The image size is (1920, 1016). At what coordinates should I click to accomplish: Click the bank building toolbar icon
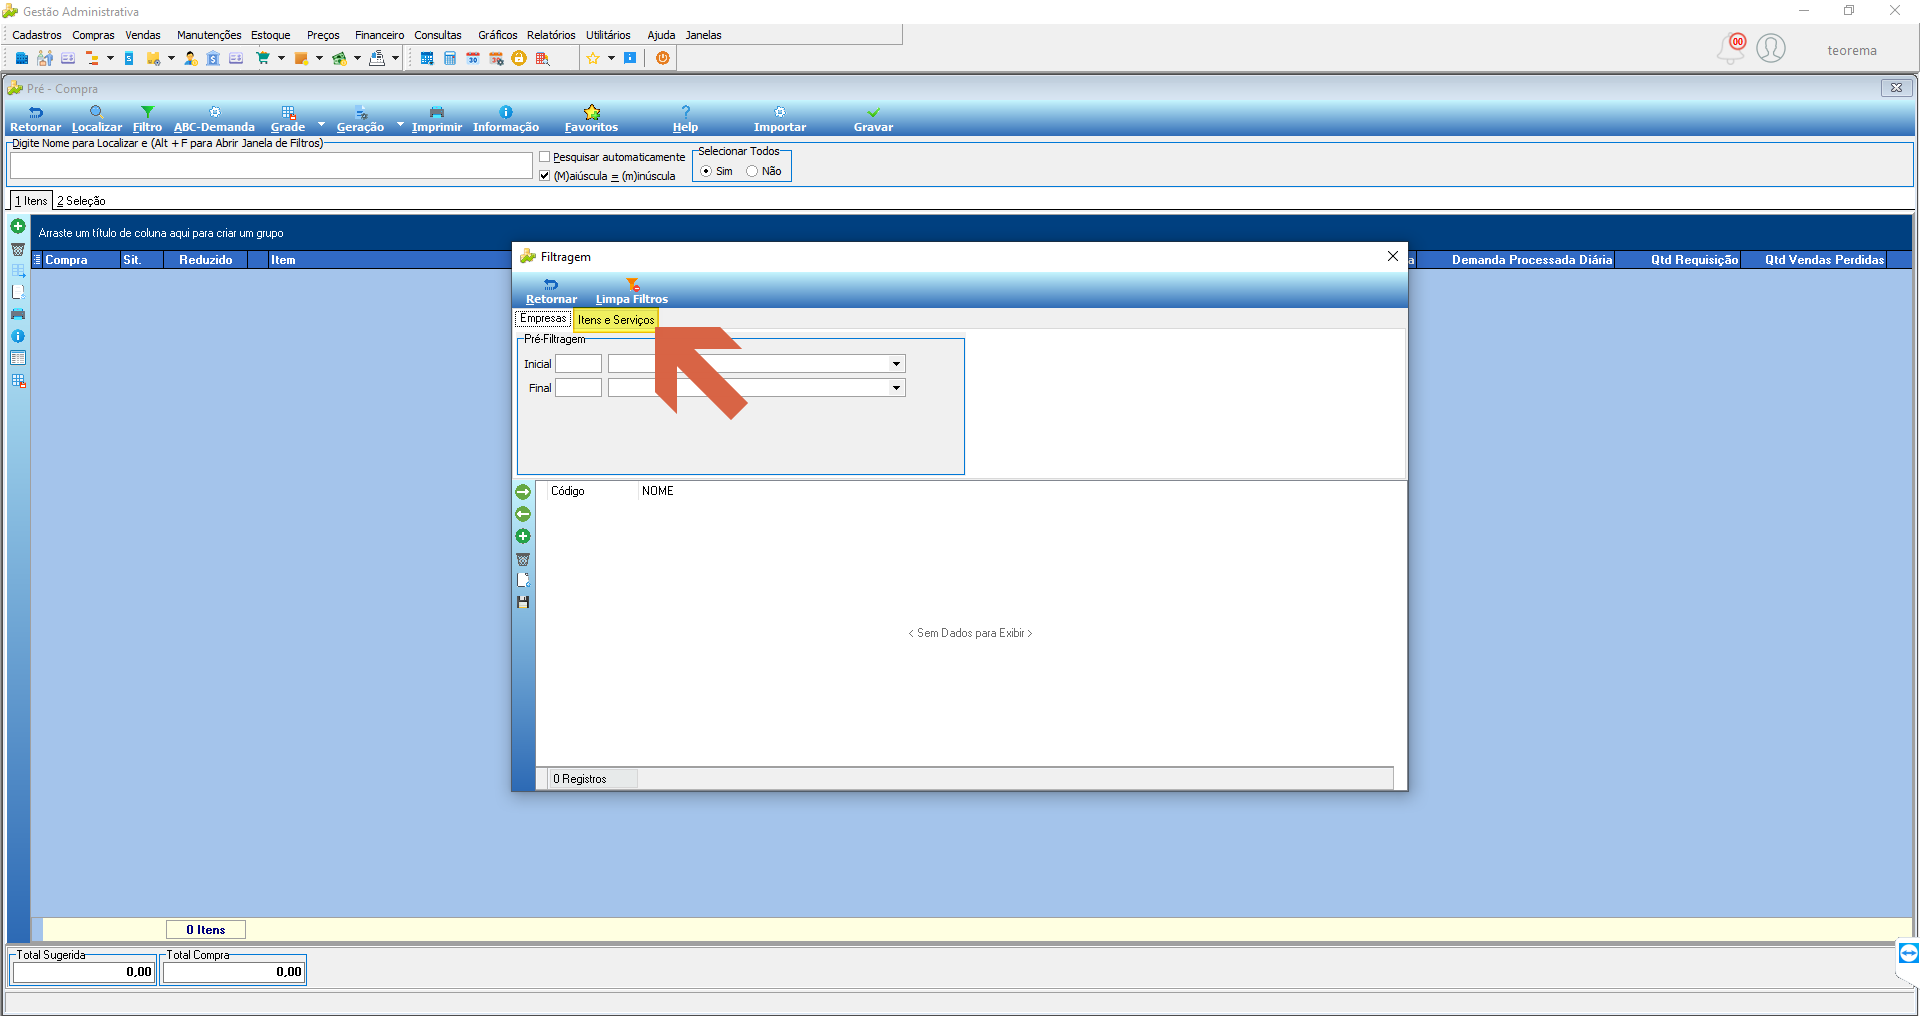click(x=213, y=58)
